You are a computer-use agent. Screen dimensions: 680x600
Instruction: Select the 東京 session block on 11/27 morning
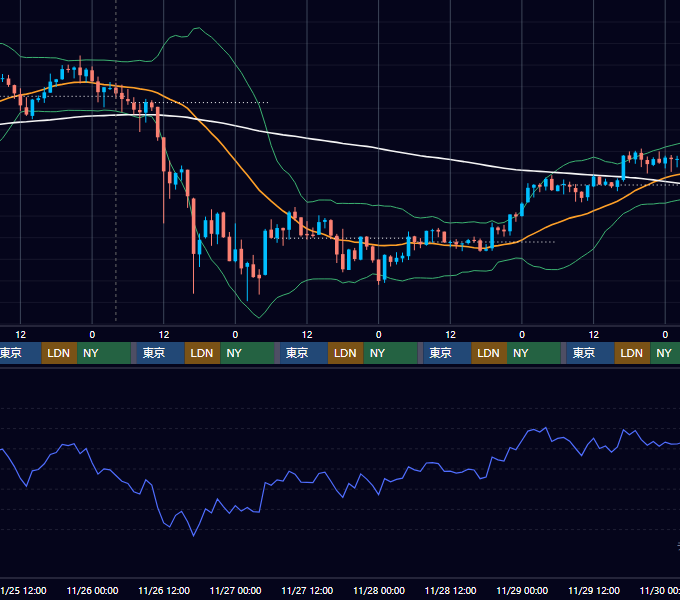304,353
